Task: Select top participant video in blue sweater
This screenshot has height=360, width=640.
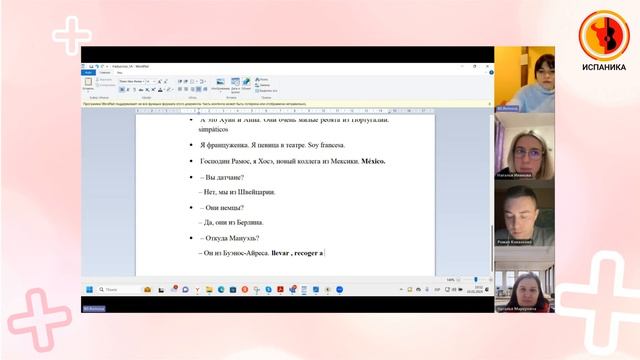Action: (524, 79)
